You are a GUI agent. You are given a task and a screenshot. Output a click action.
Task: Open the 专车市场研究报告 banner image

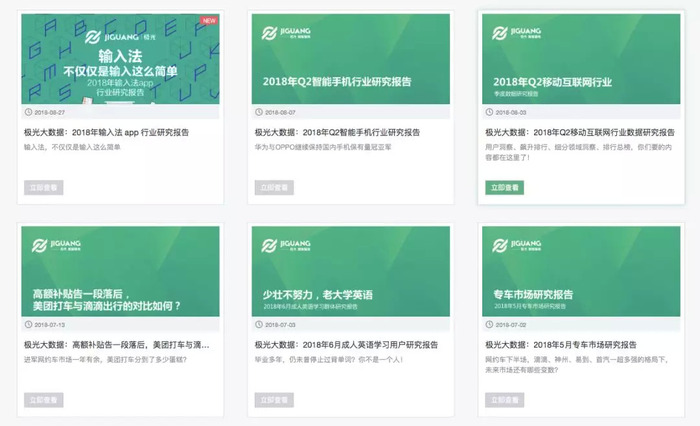pos(581,271)
